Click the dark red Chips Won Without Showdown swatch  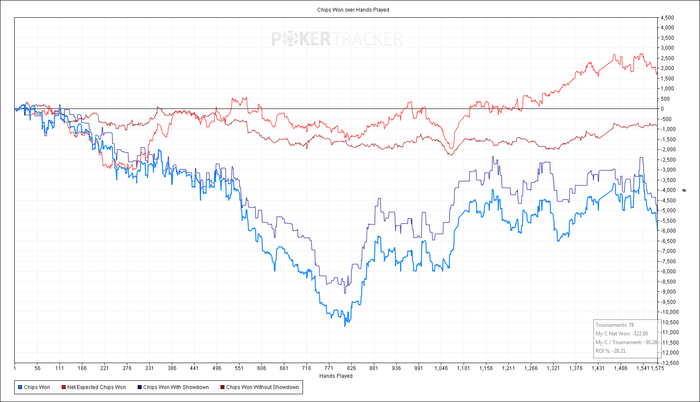pos(222,387)
